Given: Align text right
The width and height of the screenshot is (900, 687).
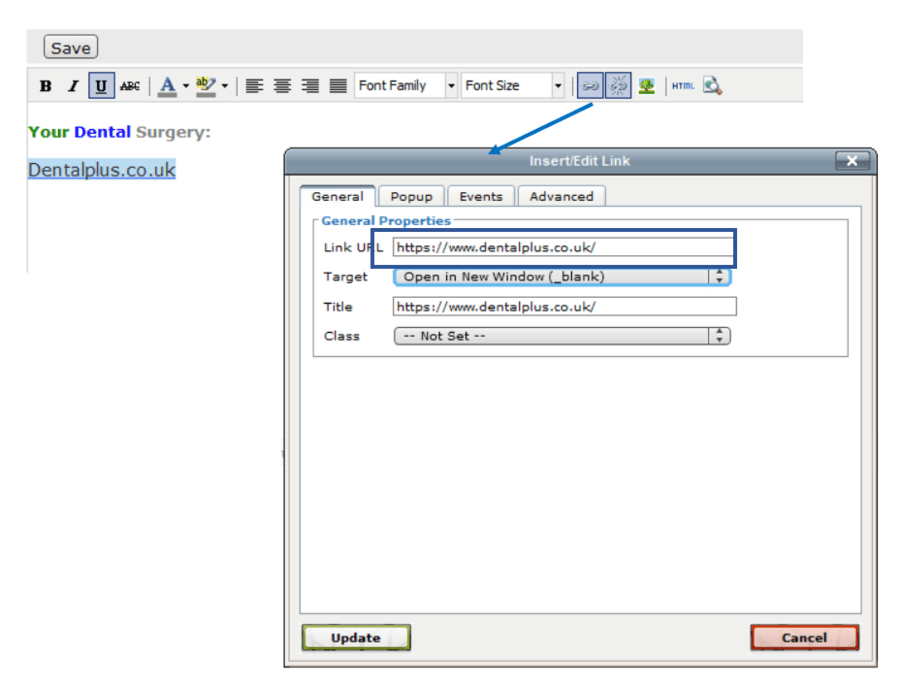Looking at the screenshot, I should click(x=311, y=86).
